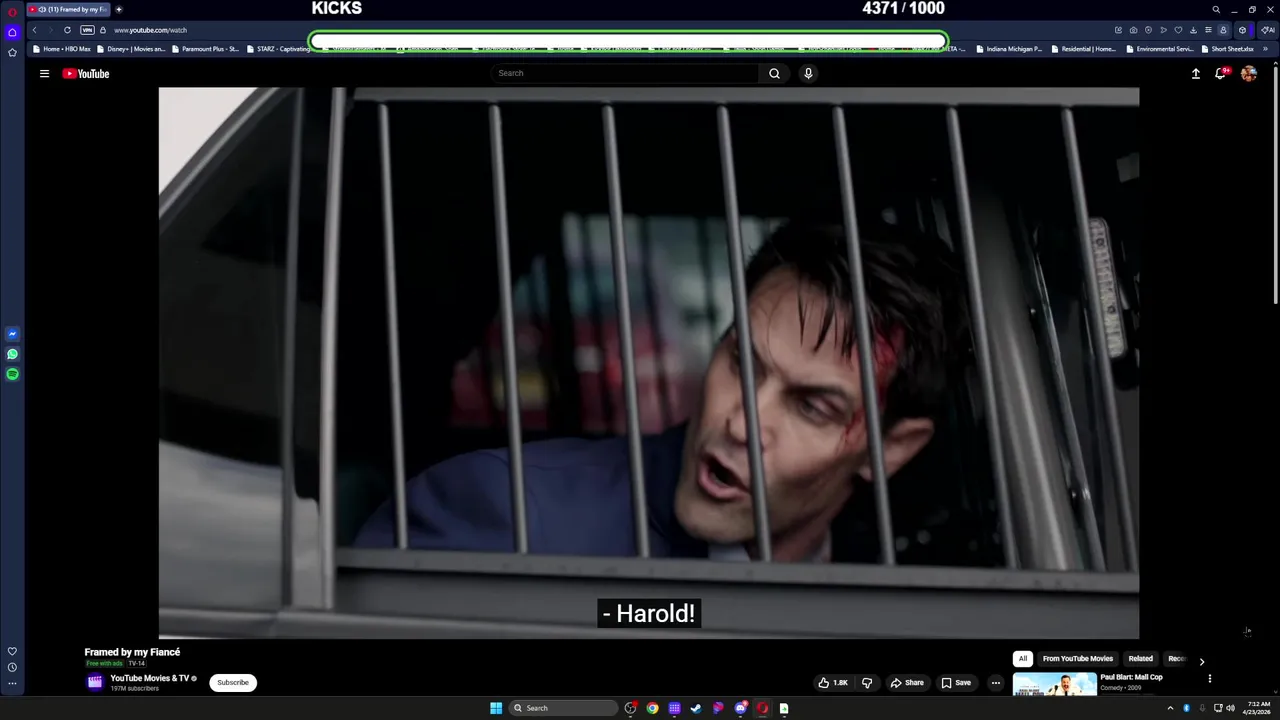Go to the YouTube home logo
The height and width of the screenshot is (720, 1280).
click(x=86, y=73)
